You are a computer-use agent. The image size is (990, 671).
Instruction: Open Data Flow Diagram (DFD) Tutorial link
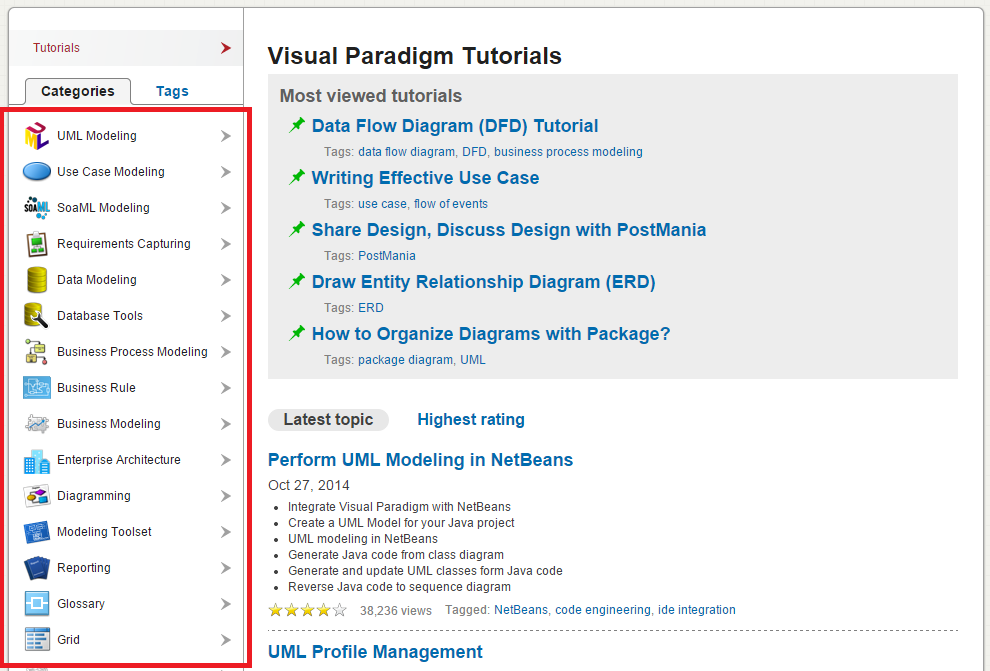tap(455, 126)
